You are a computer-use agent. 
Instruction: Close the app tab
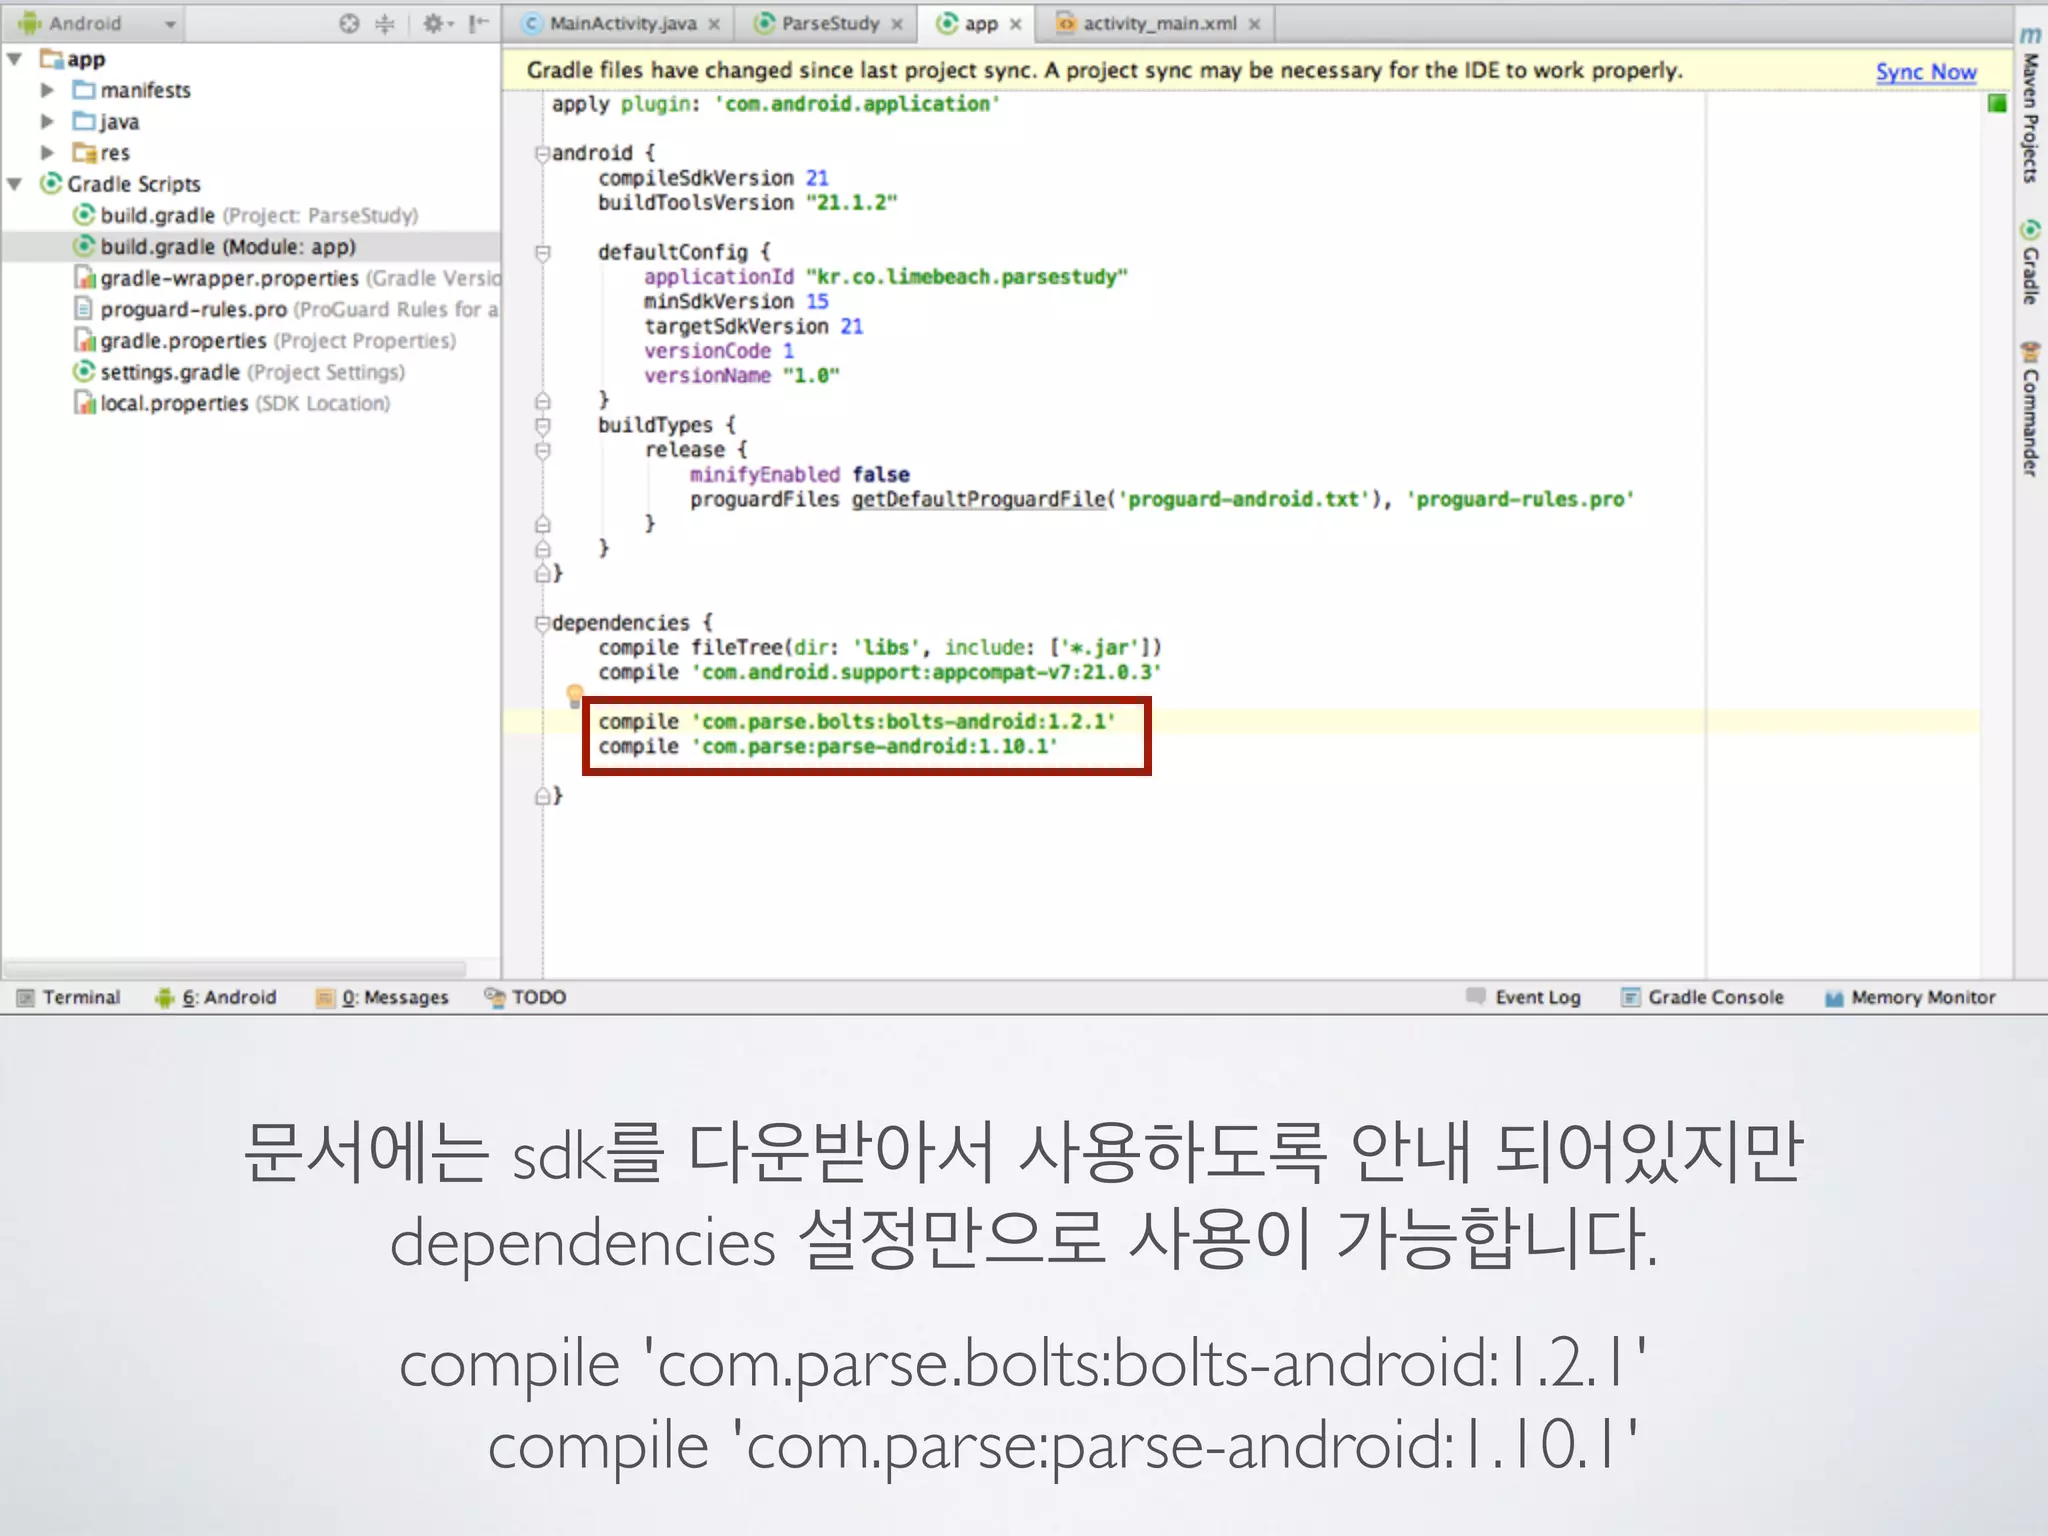point(1016,24)
